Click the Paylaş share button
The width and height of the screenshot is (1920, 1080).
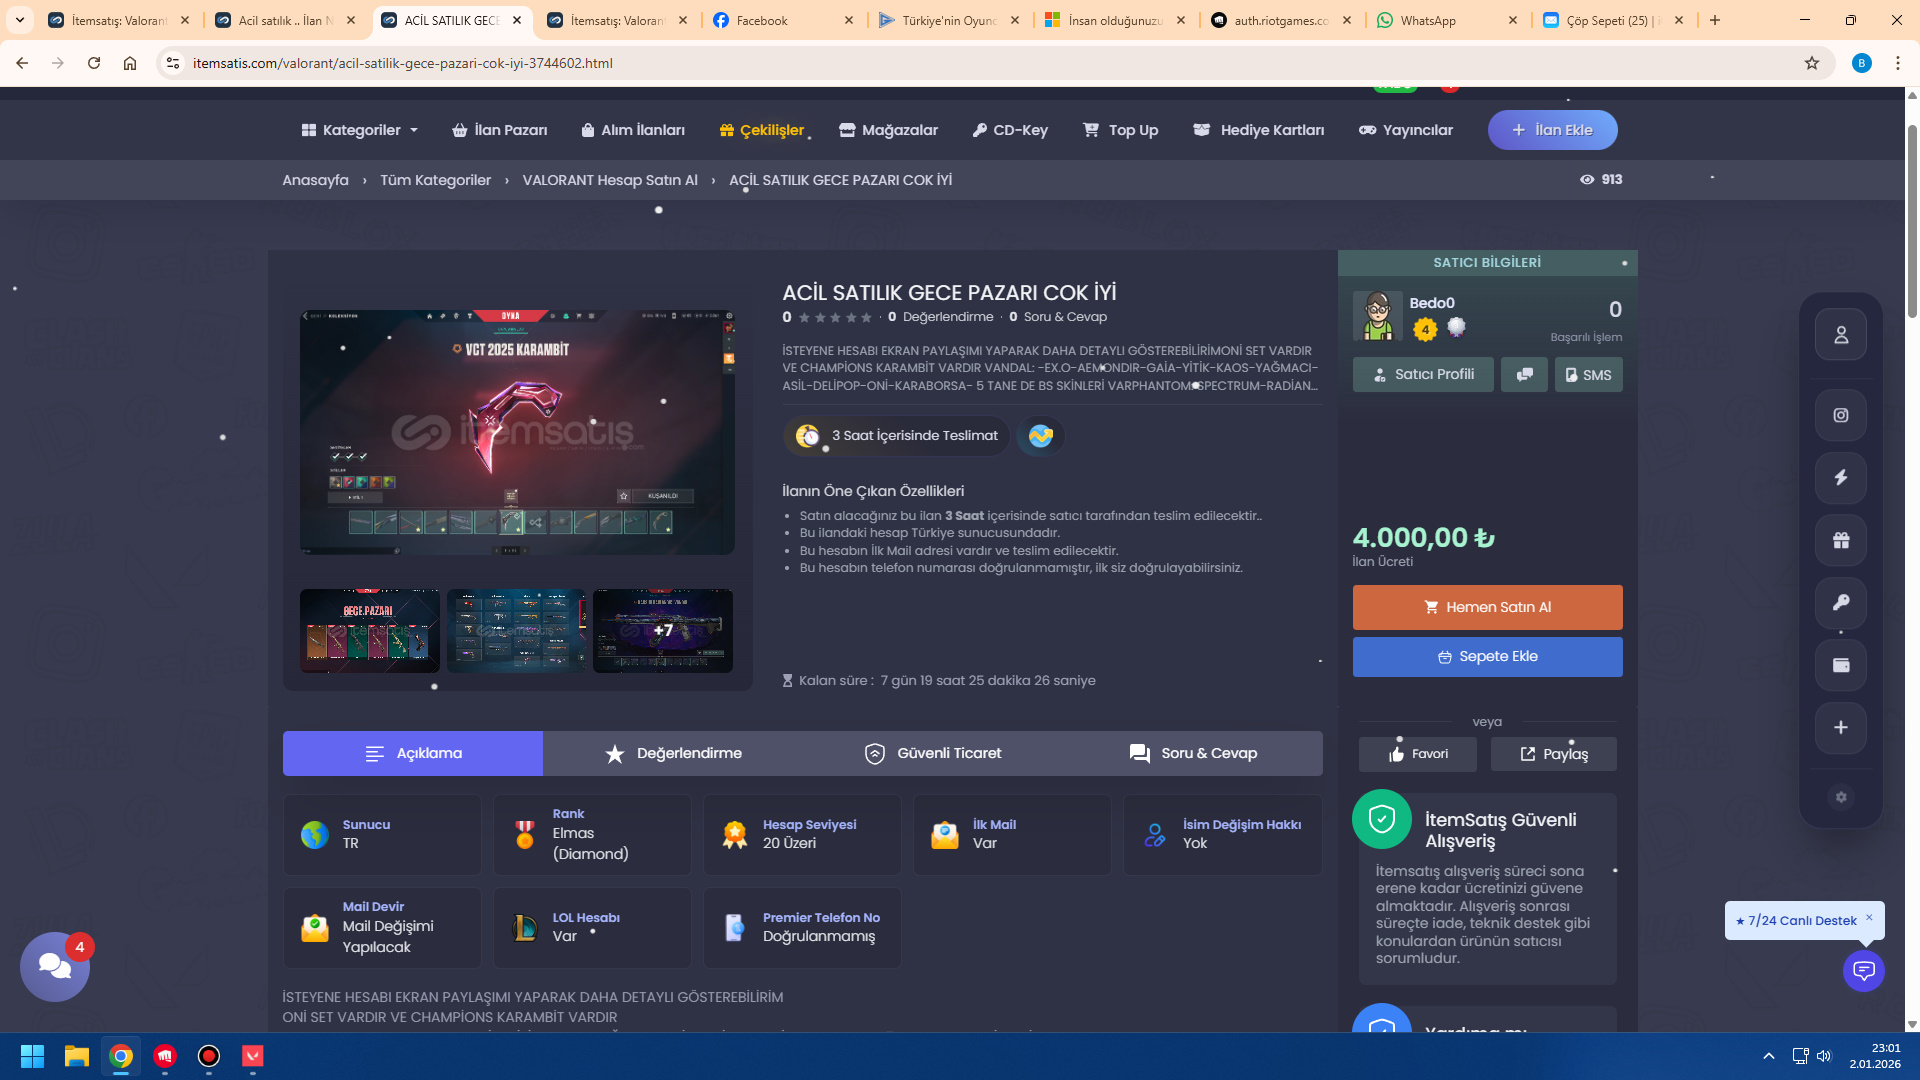(x=1554, y=754)
